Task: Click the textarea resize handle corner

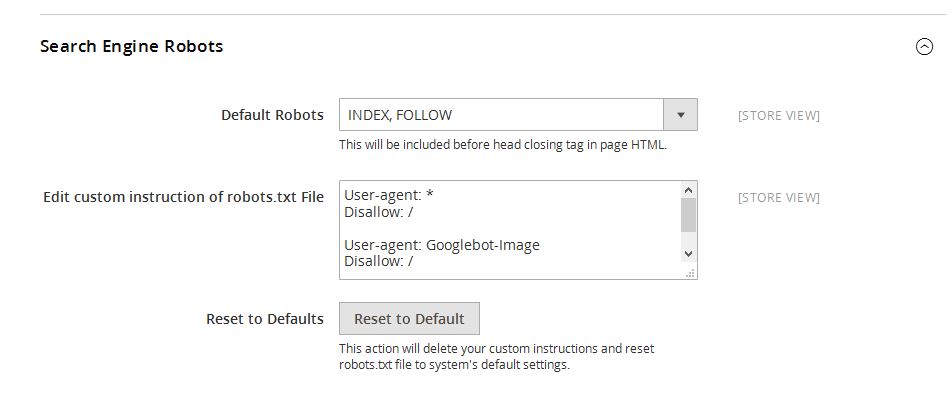Action: (x=689, y=272)
